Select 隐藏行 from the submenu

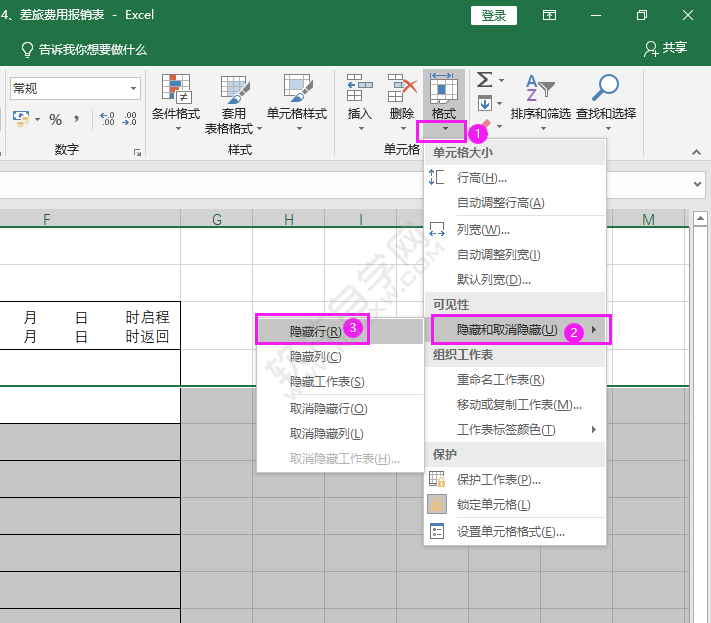click(x=314, y=331)
